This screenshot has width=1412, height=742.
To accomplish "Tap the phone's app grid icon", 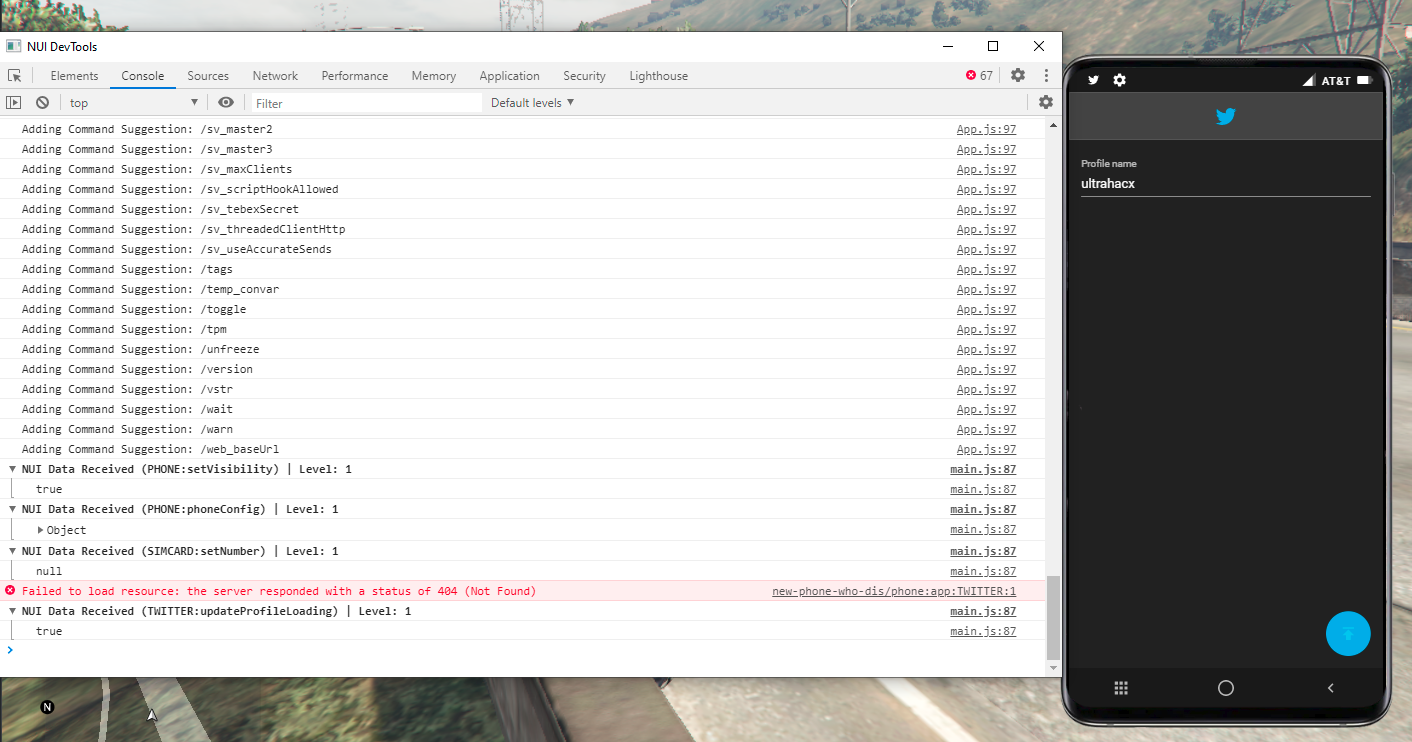I will coord(1121,688).
